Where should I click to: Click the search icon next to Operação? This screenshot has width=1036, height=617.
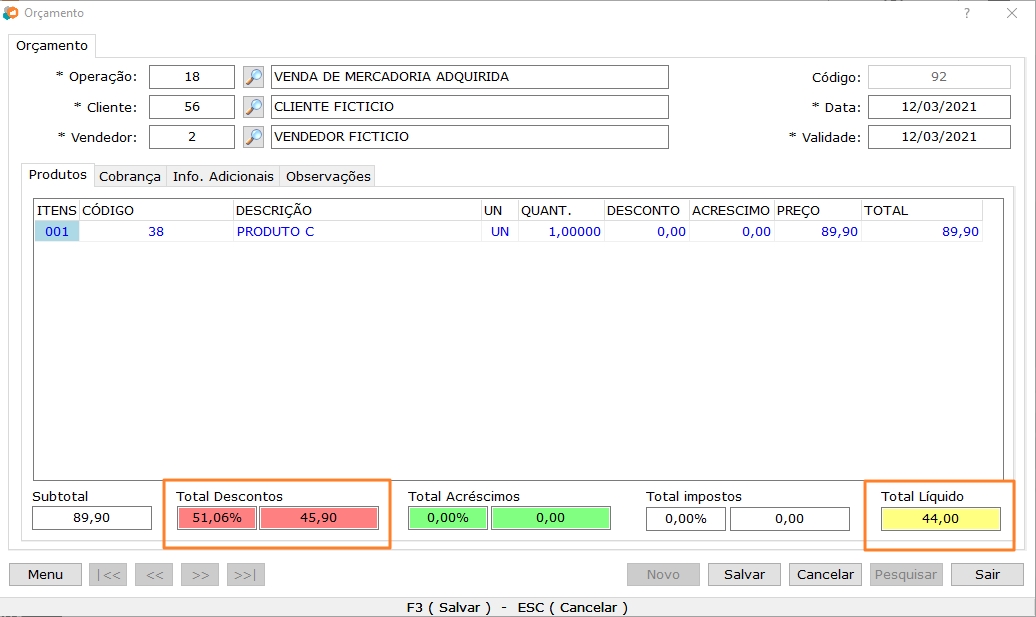pyautogui.click(x=254, y=77)
